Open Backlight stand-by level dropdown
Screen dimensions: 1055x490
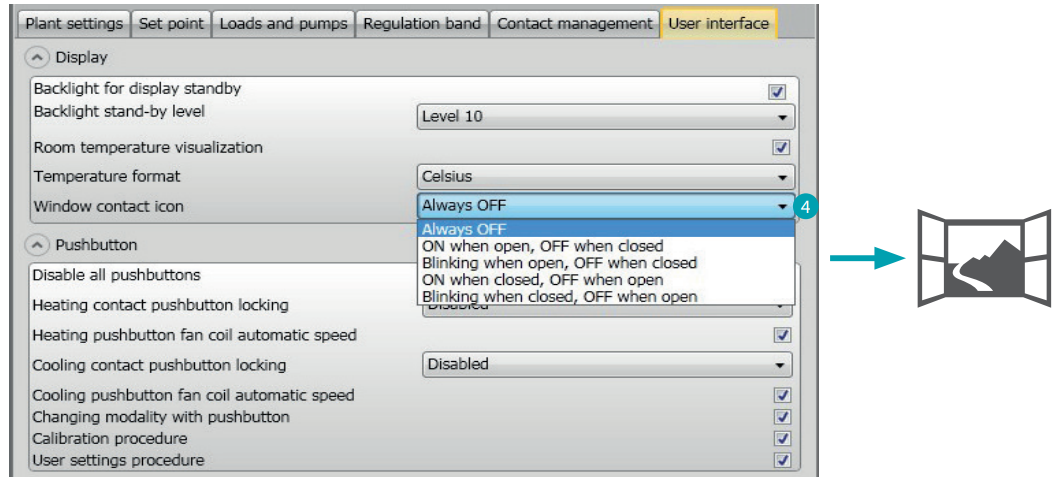pos(606,116)
